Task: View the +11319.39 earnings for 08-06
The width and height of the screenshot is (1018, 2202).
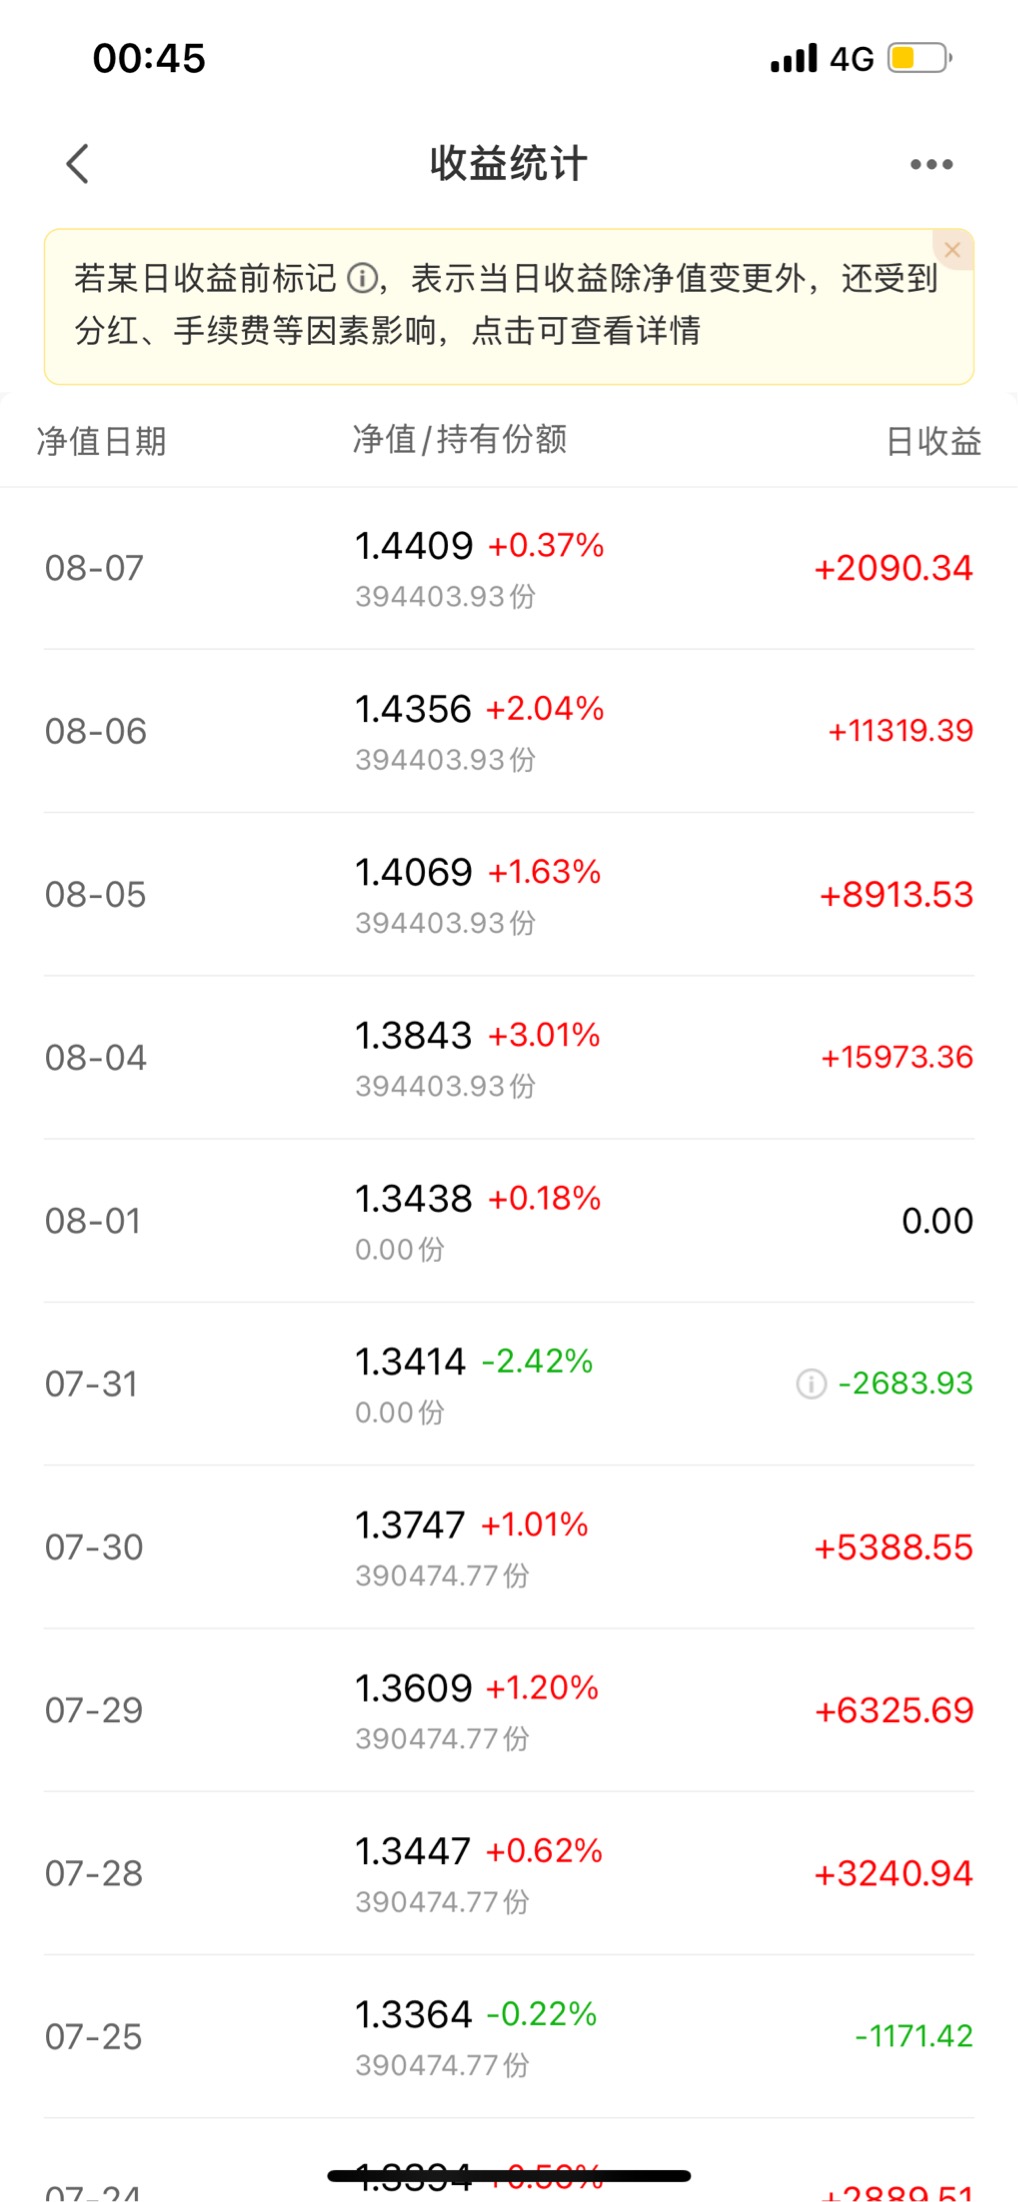Action: coord(900,731)
